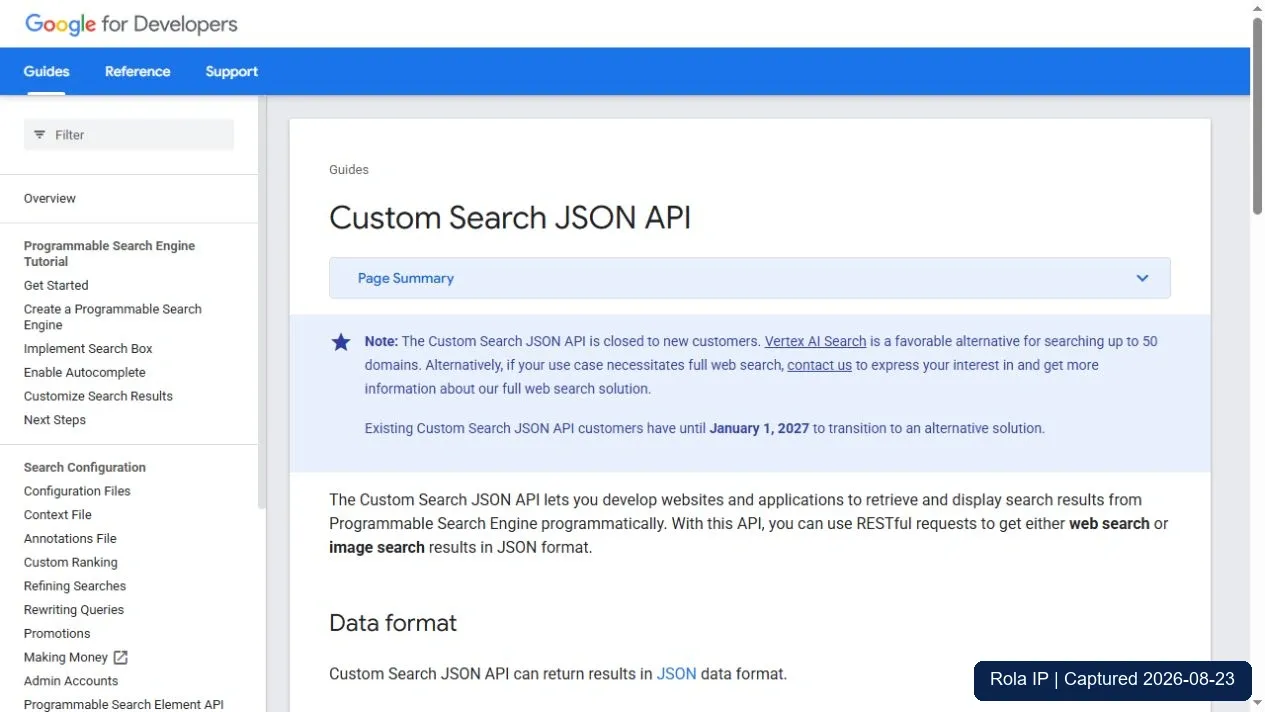The height and width of the screenshot is (712, 1265).
Task: Open Implement Search Box page
Action: coord(88,348)
